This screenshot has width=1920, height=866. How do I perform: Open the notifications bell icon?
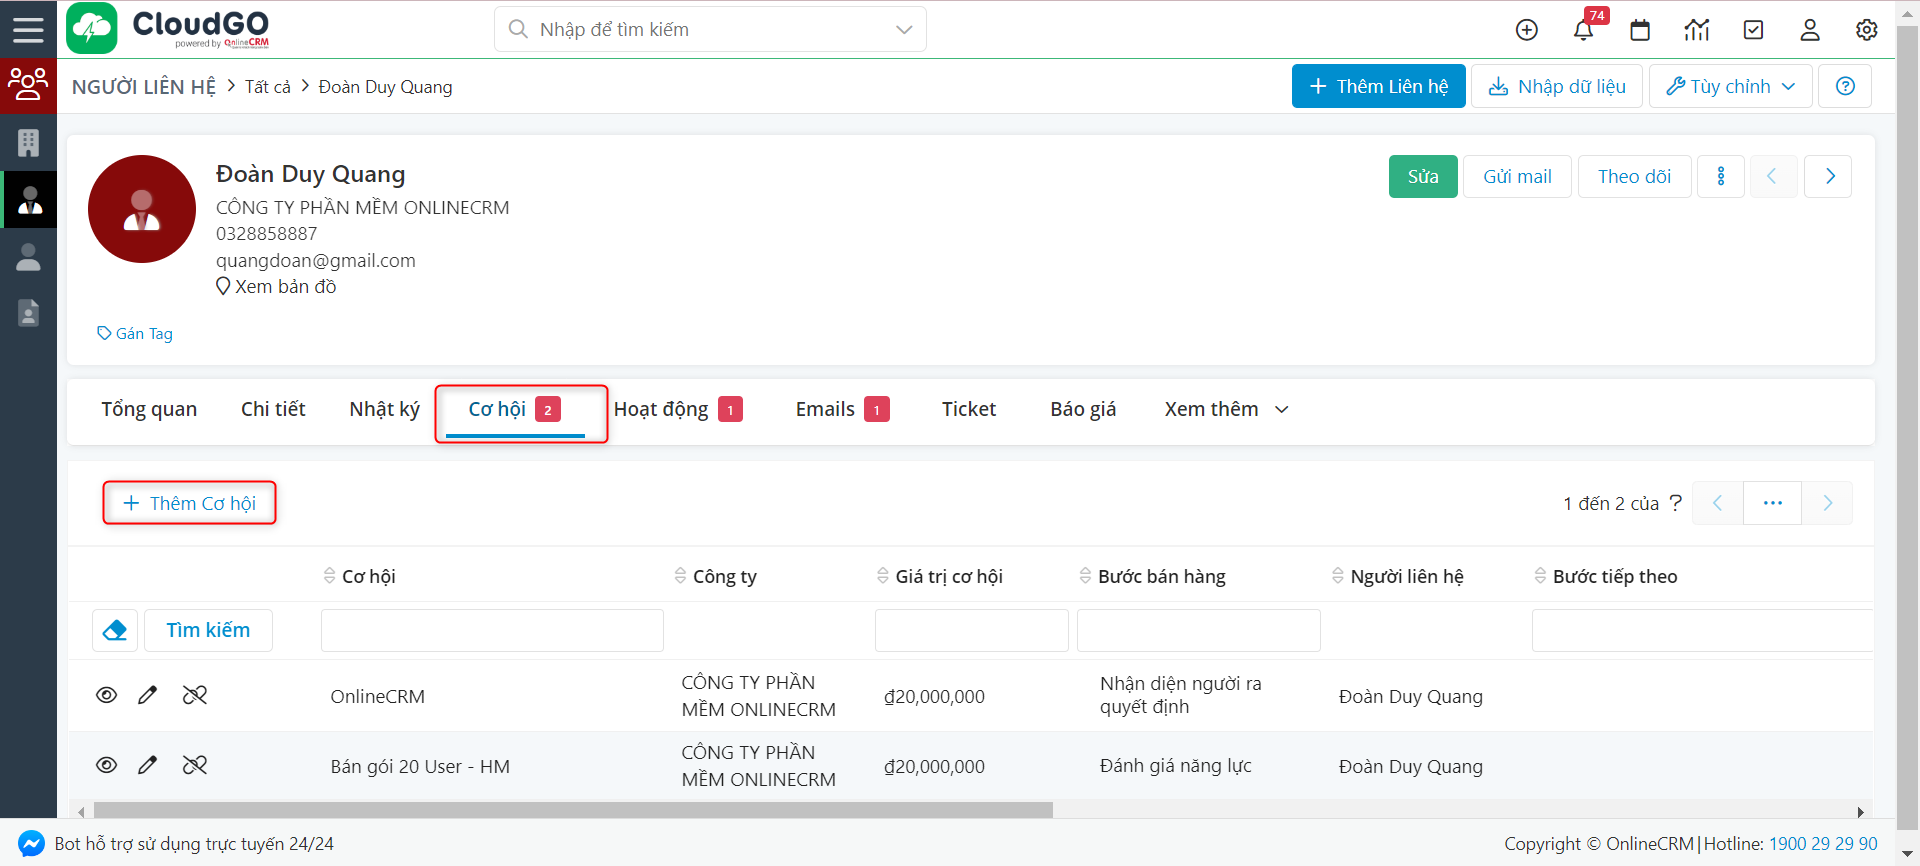[x=1583, y=30]
